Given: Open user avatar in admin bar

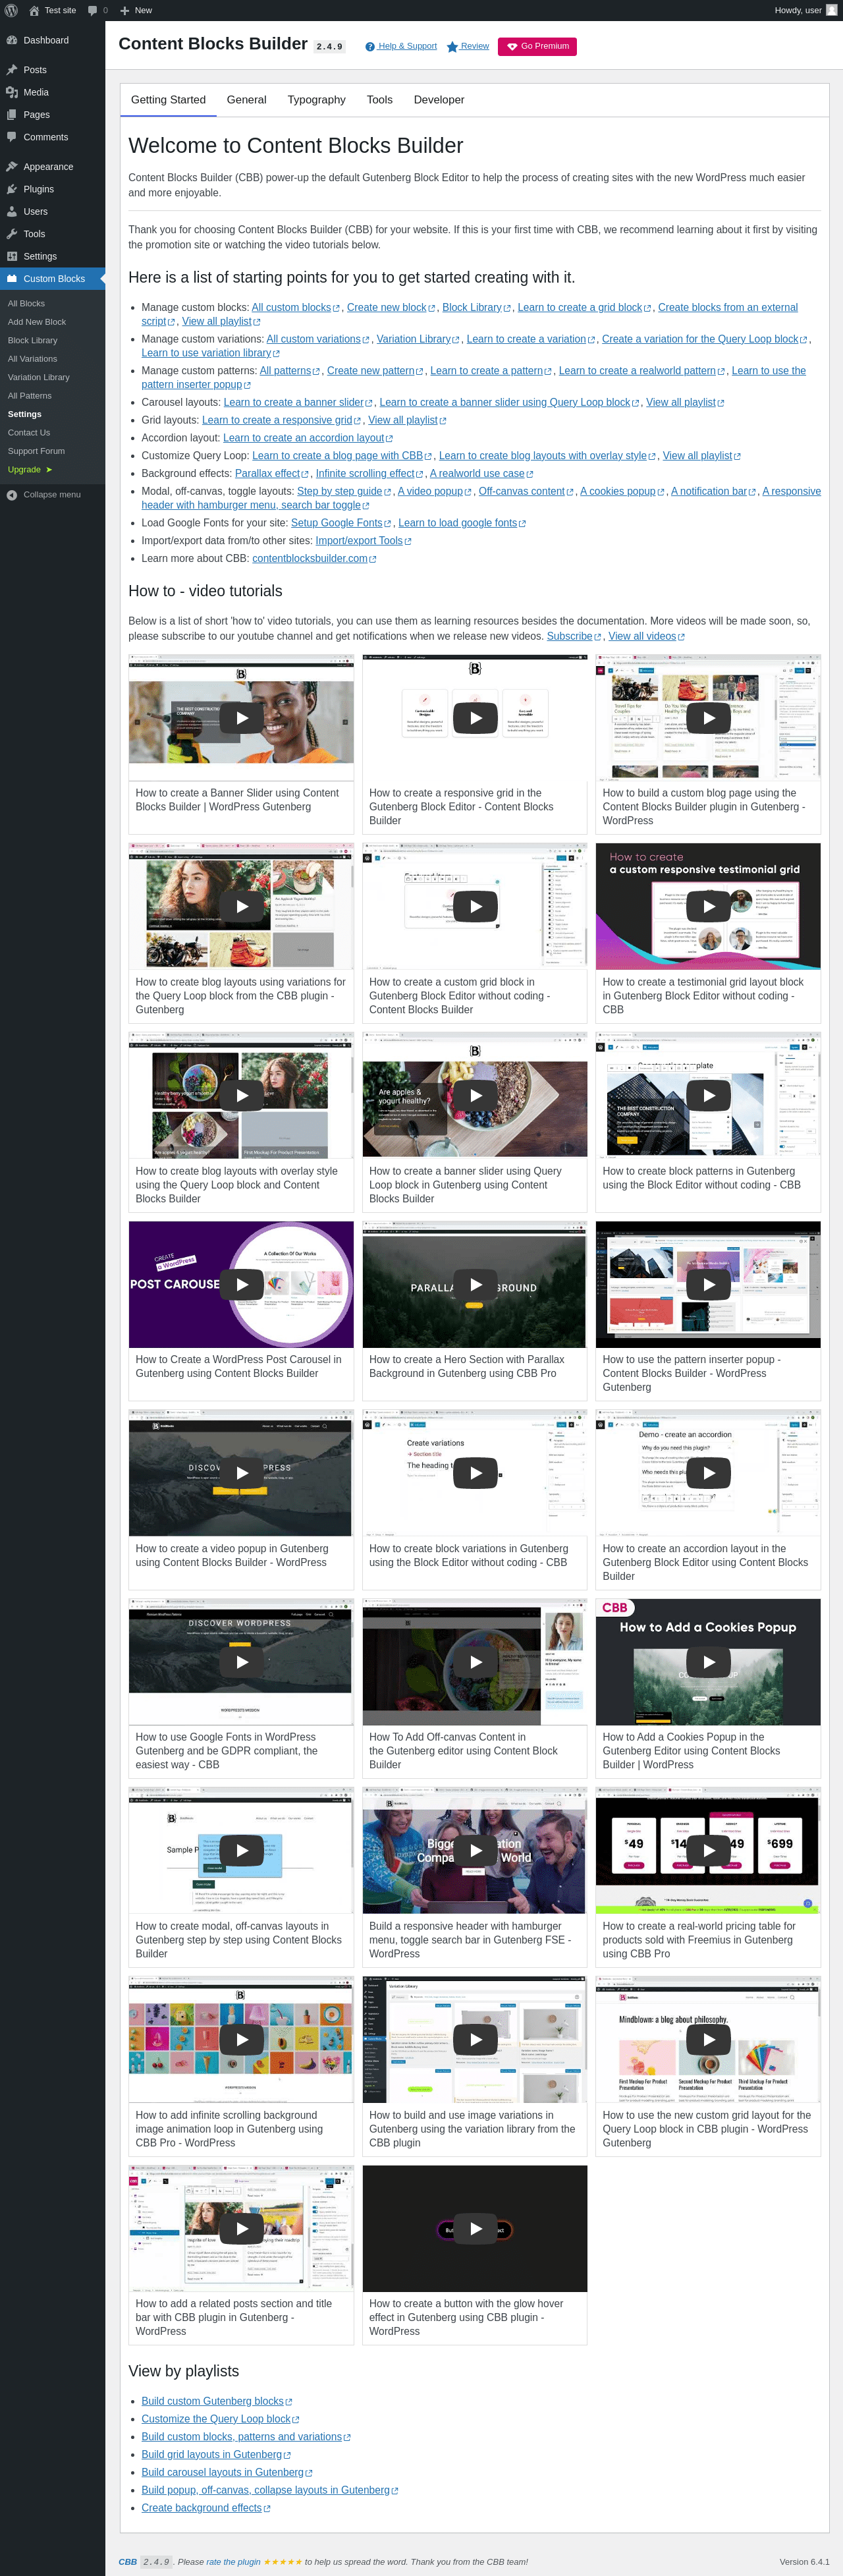Looking at the screenshot, I should point(831,10).
